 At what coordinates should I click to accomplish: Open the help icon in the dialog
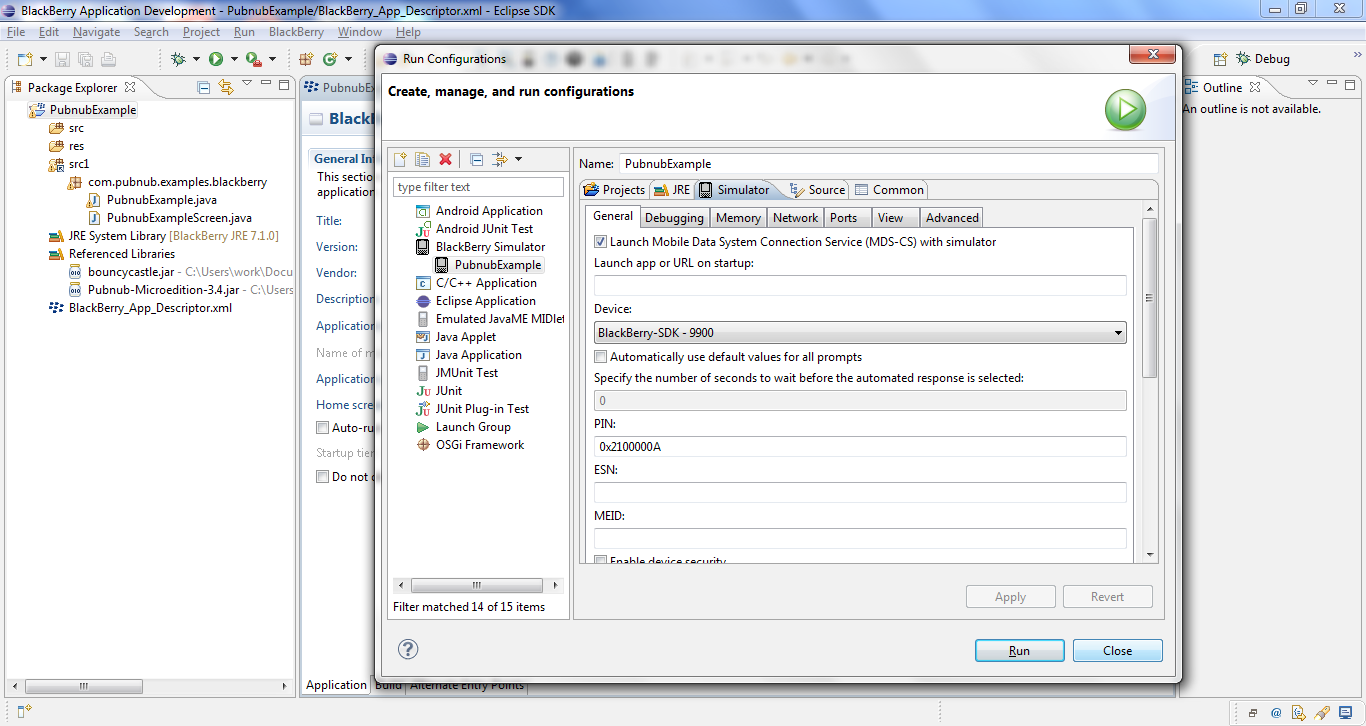point(407,649)
